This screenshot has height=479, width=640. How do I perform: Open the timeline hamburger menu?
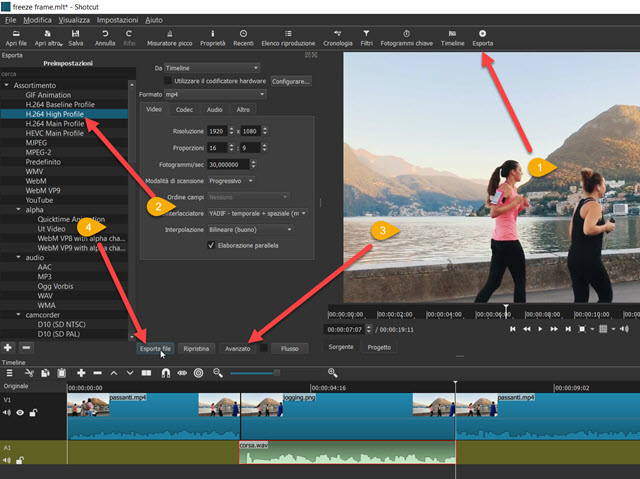click(x=9, y=373)
